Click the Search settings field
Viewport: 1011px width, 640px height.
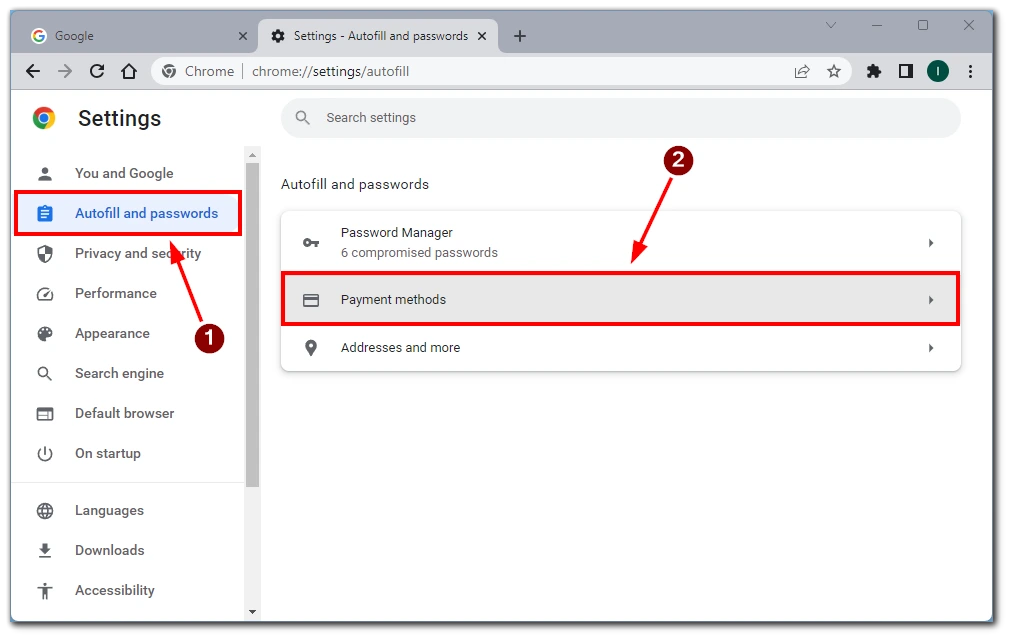(x=621, y=118)
